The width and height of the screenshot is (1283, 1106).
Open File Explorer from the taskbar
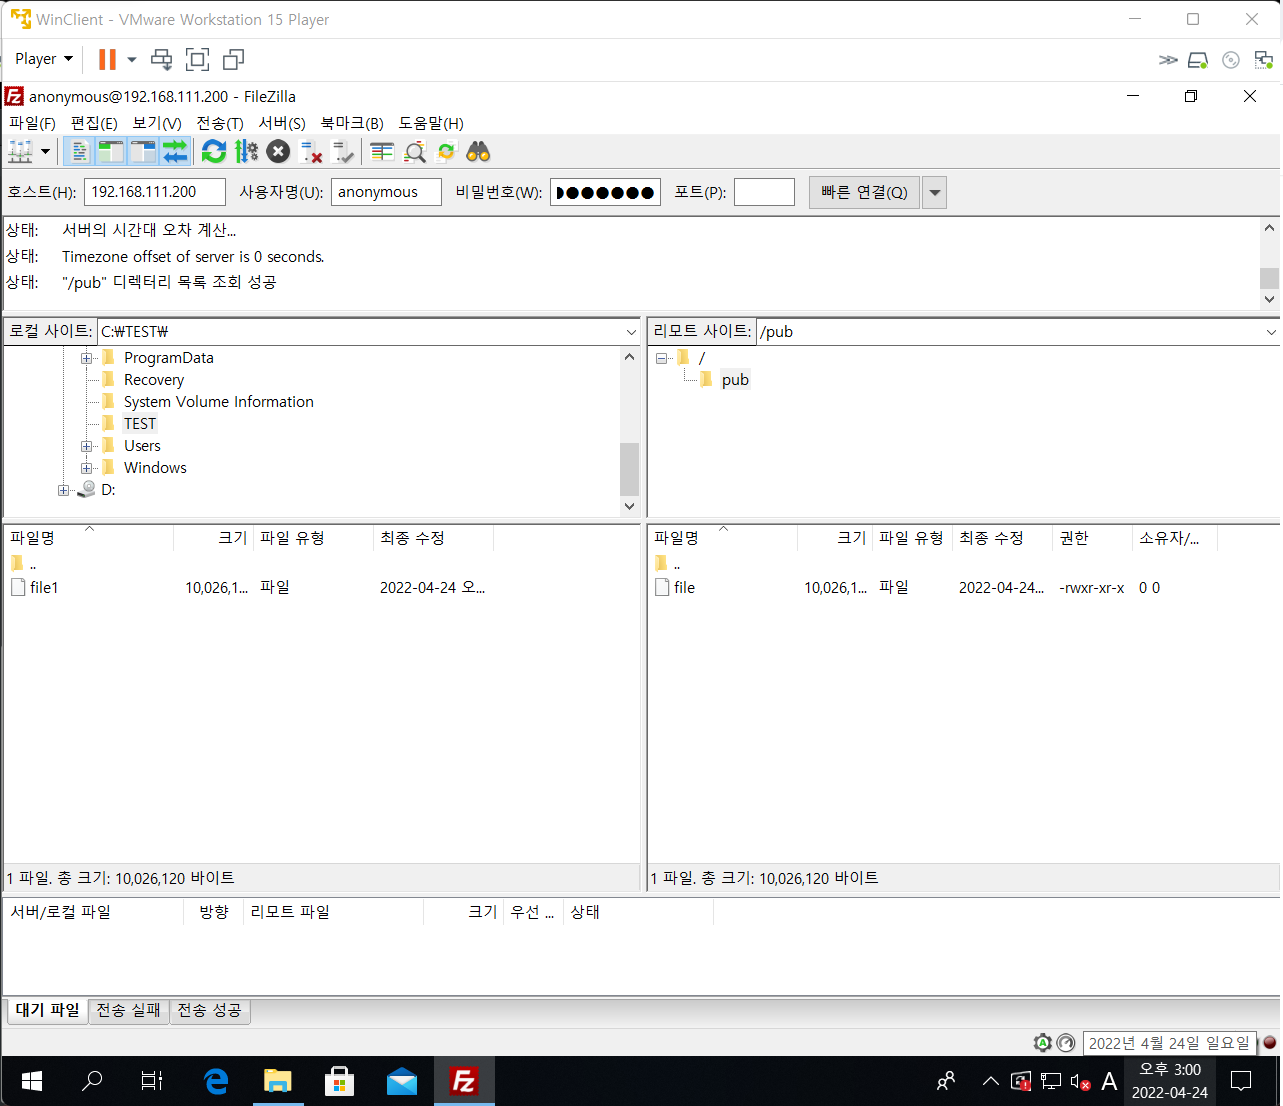click(277, 1081)
